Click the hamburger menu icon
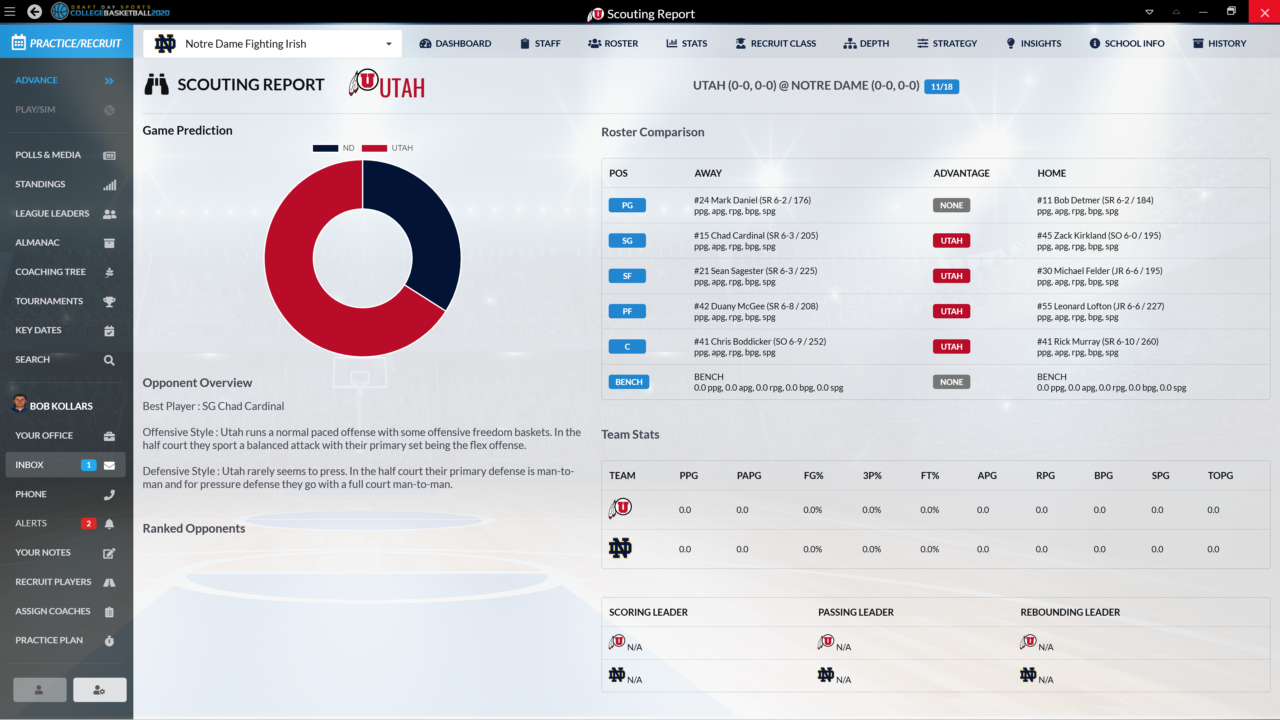Viewport: 1280px width, 720px height. pyautogui.click(x=10, y=12)
